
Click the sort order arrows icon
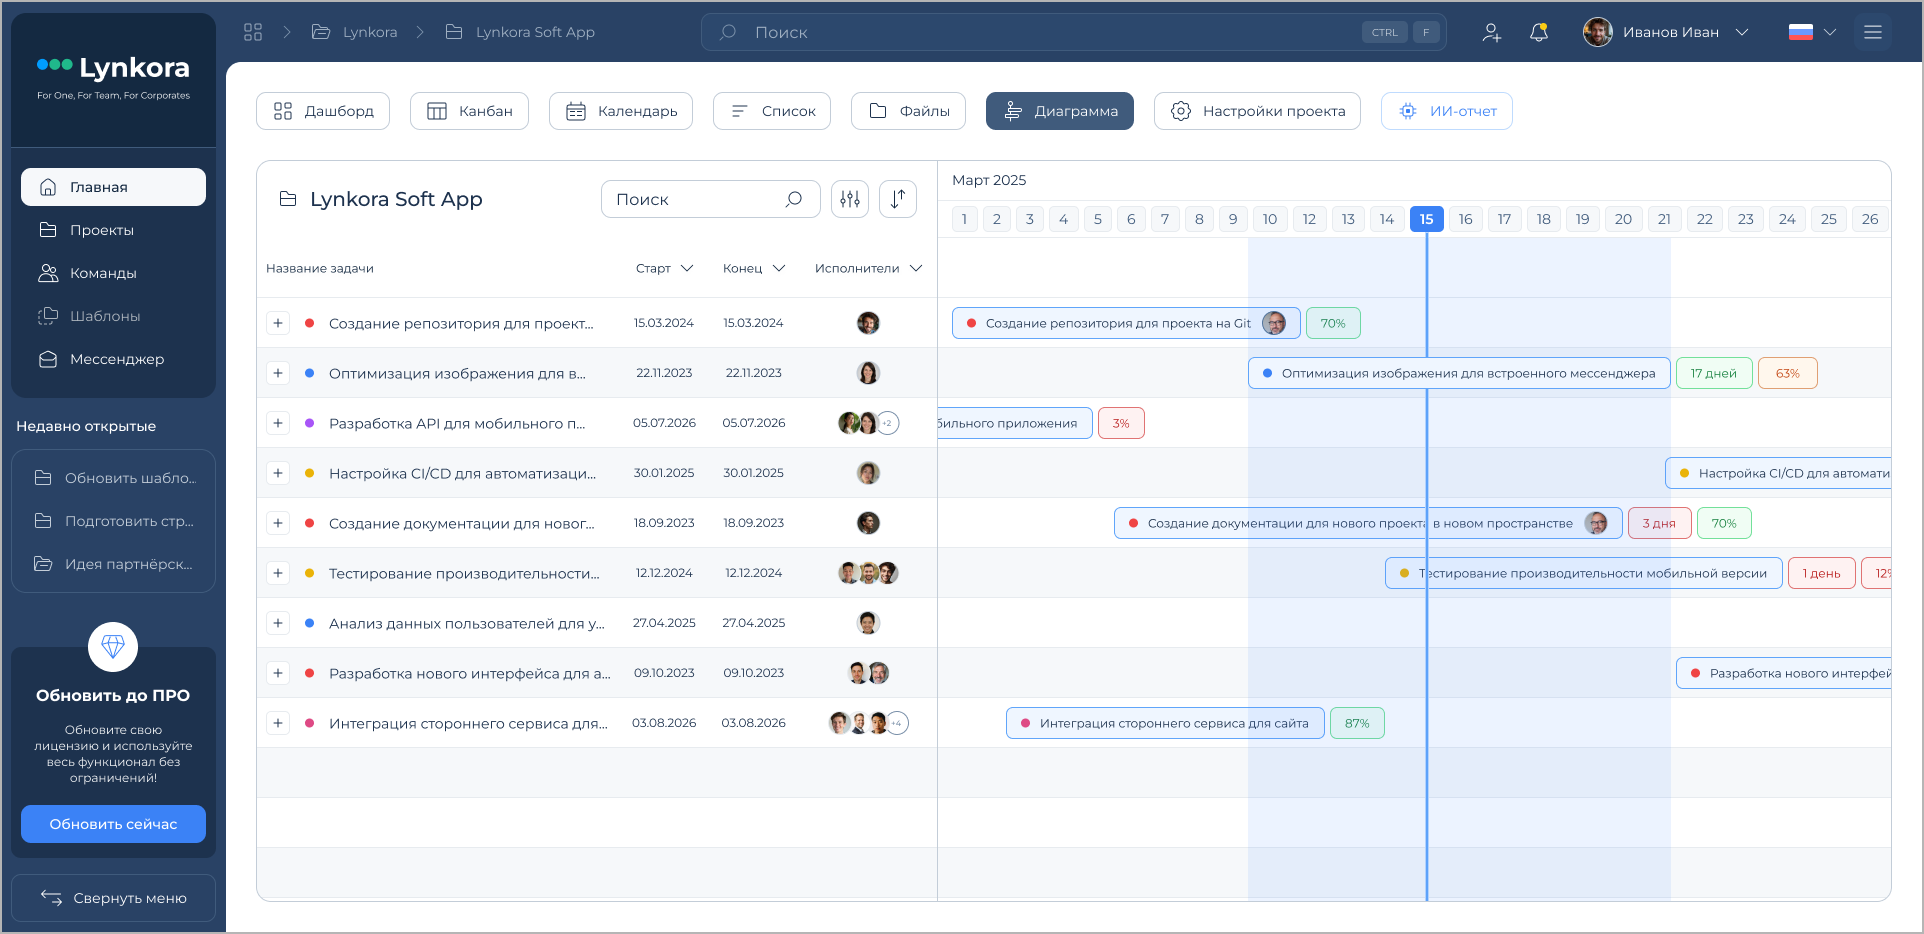click(x=898, y=199)
